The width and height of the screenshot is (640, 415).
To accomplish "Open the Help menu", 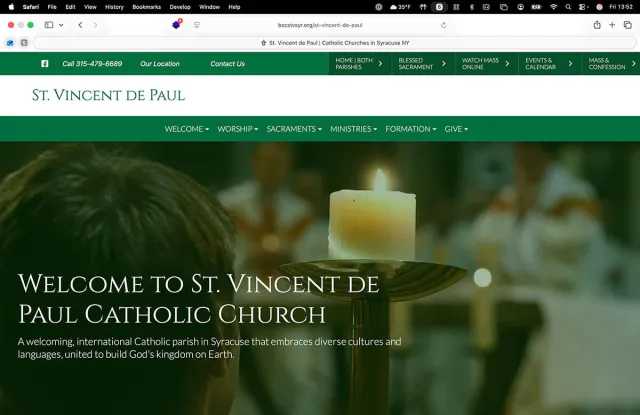I will (x=234, y=7).
